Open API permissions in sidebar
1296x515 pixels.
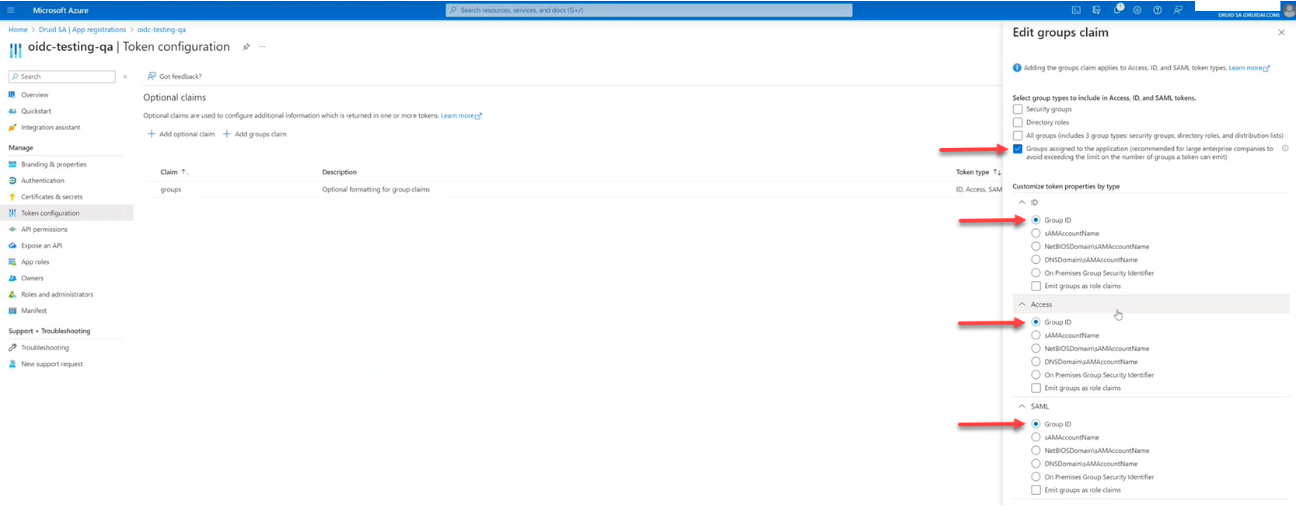click(44, 229)
